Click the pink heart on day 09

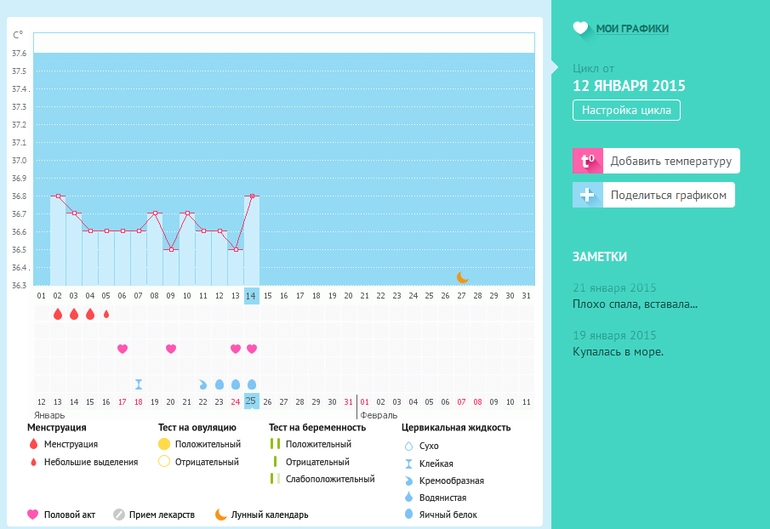[x=170, y=349]
